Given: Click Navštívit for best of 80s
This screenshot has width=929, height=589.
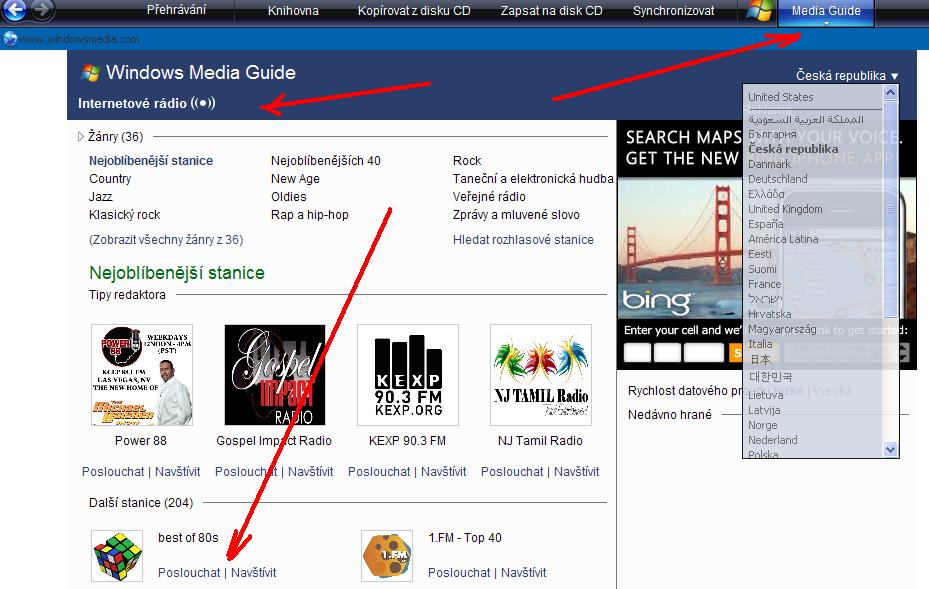Looking at the screenshot, I should 254,572.
